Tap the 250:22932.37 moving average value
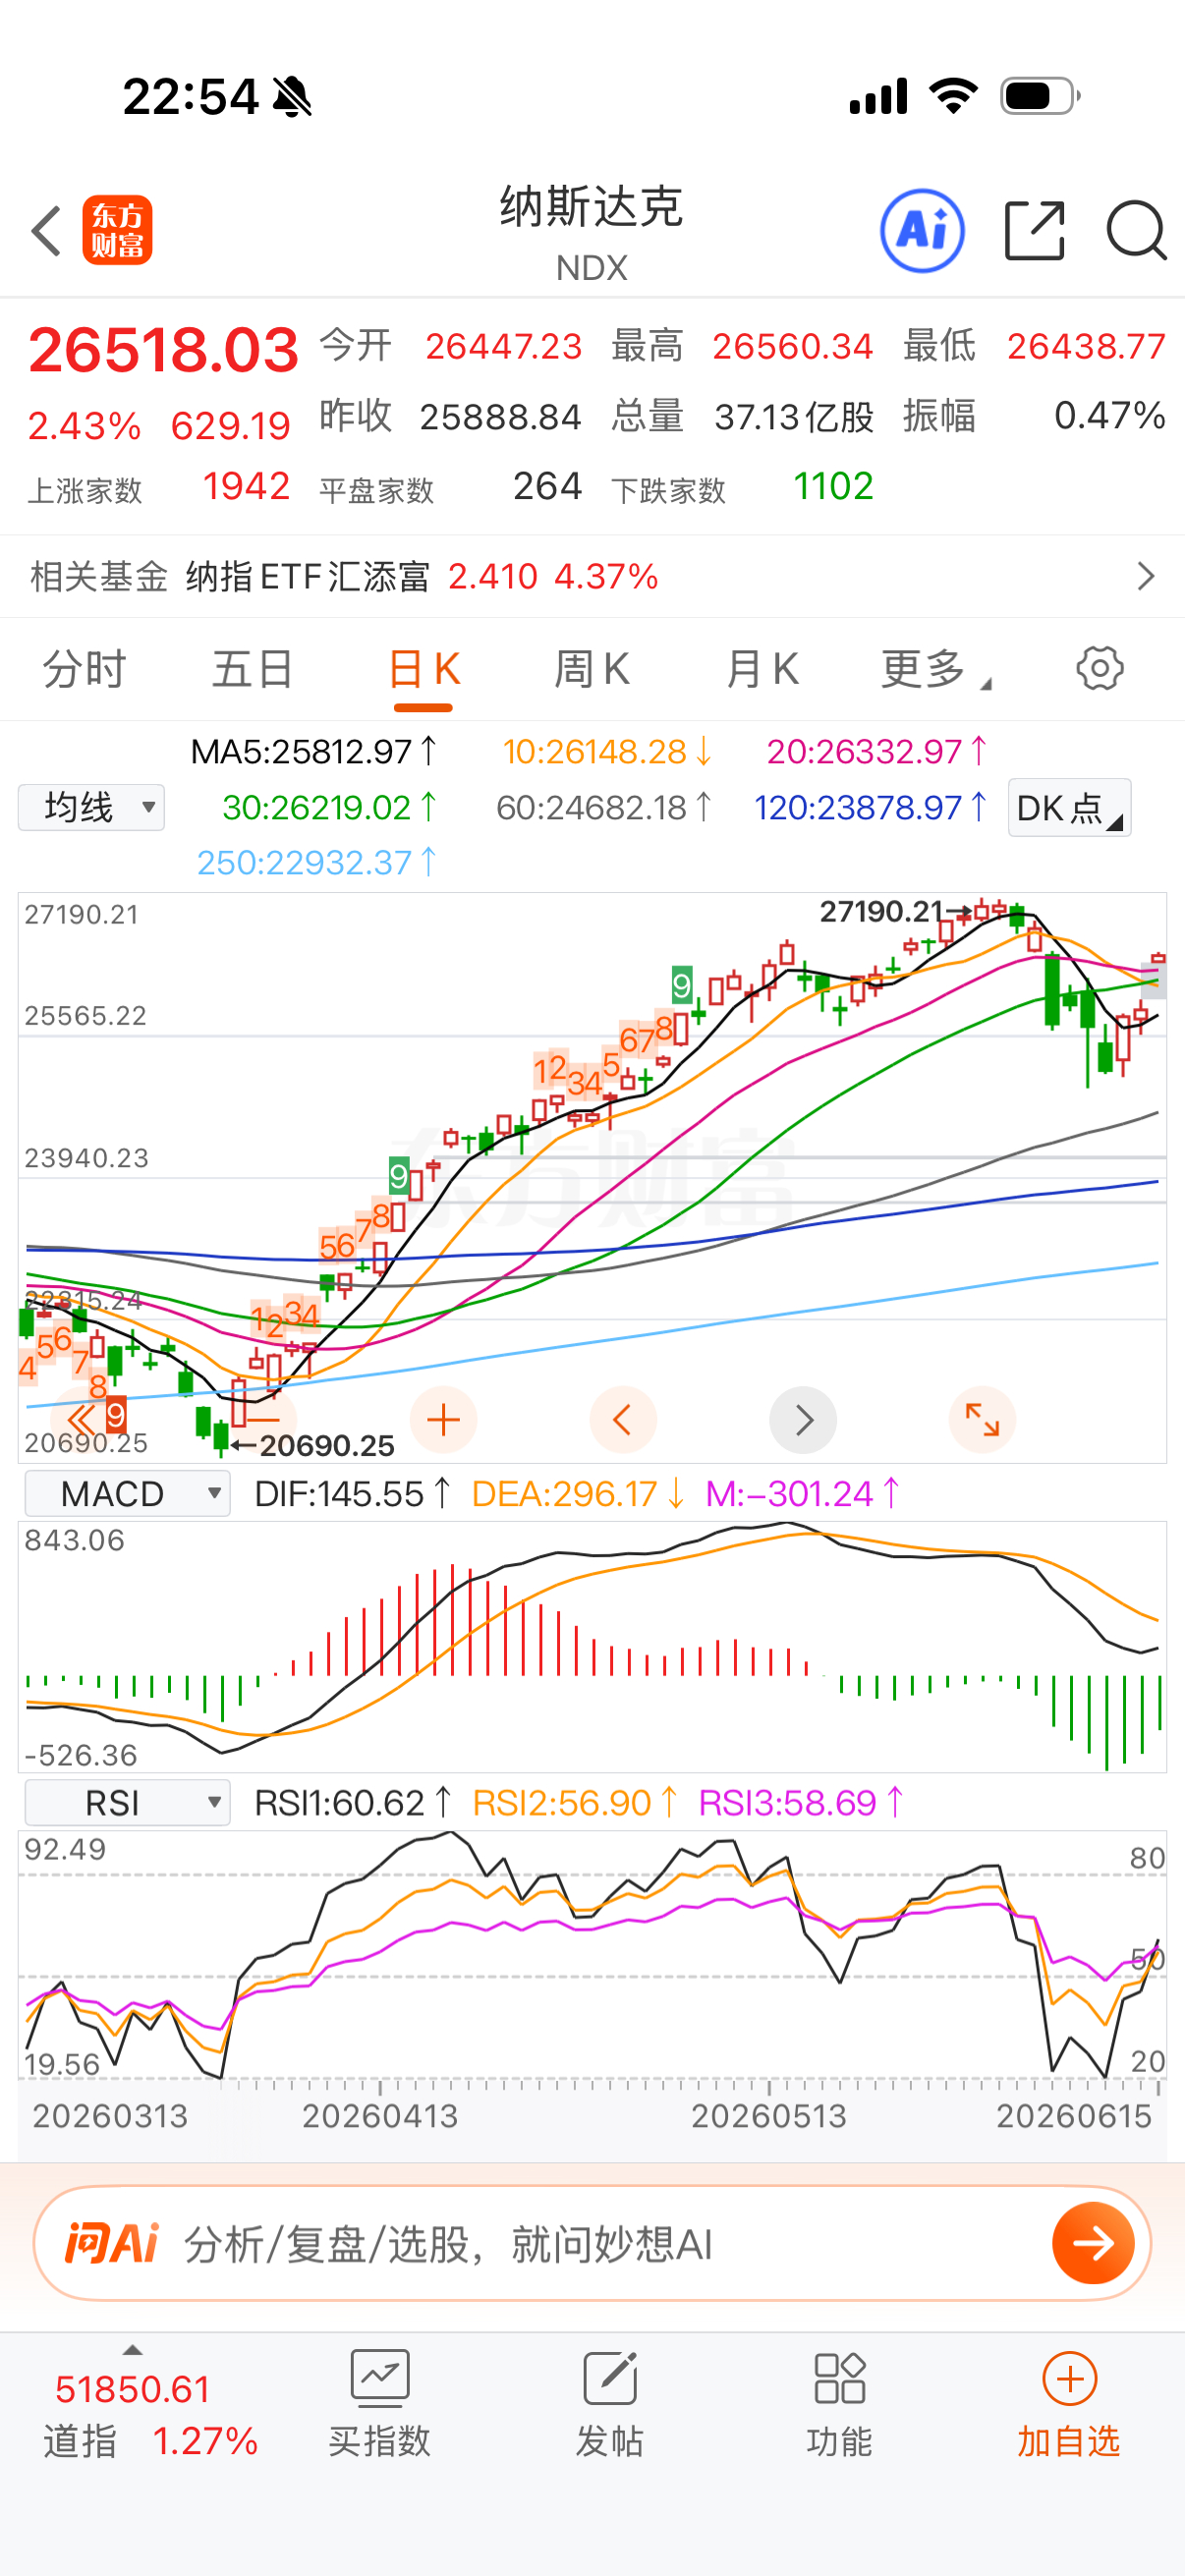 pos(317,862)
